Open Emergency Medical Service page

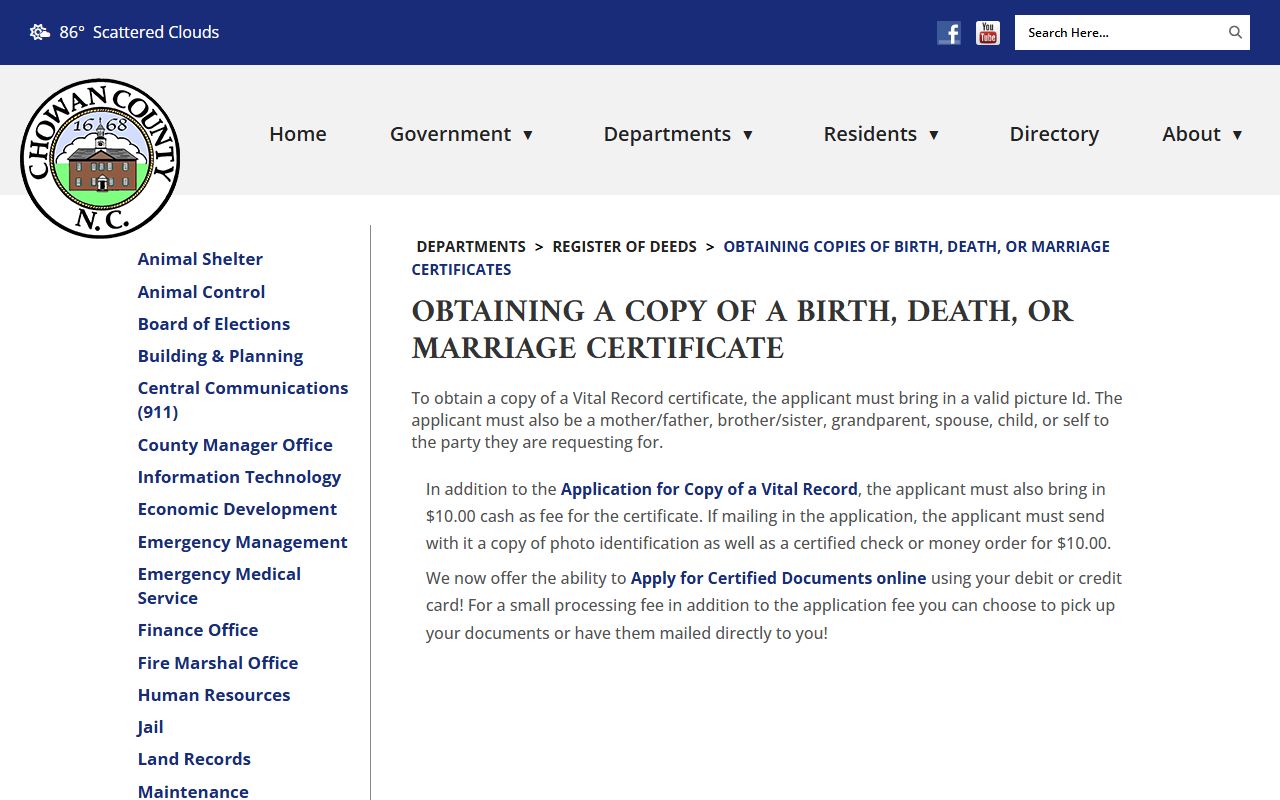219,586
